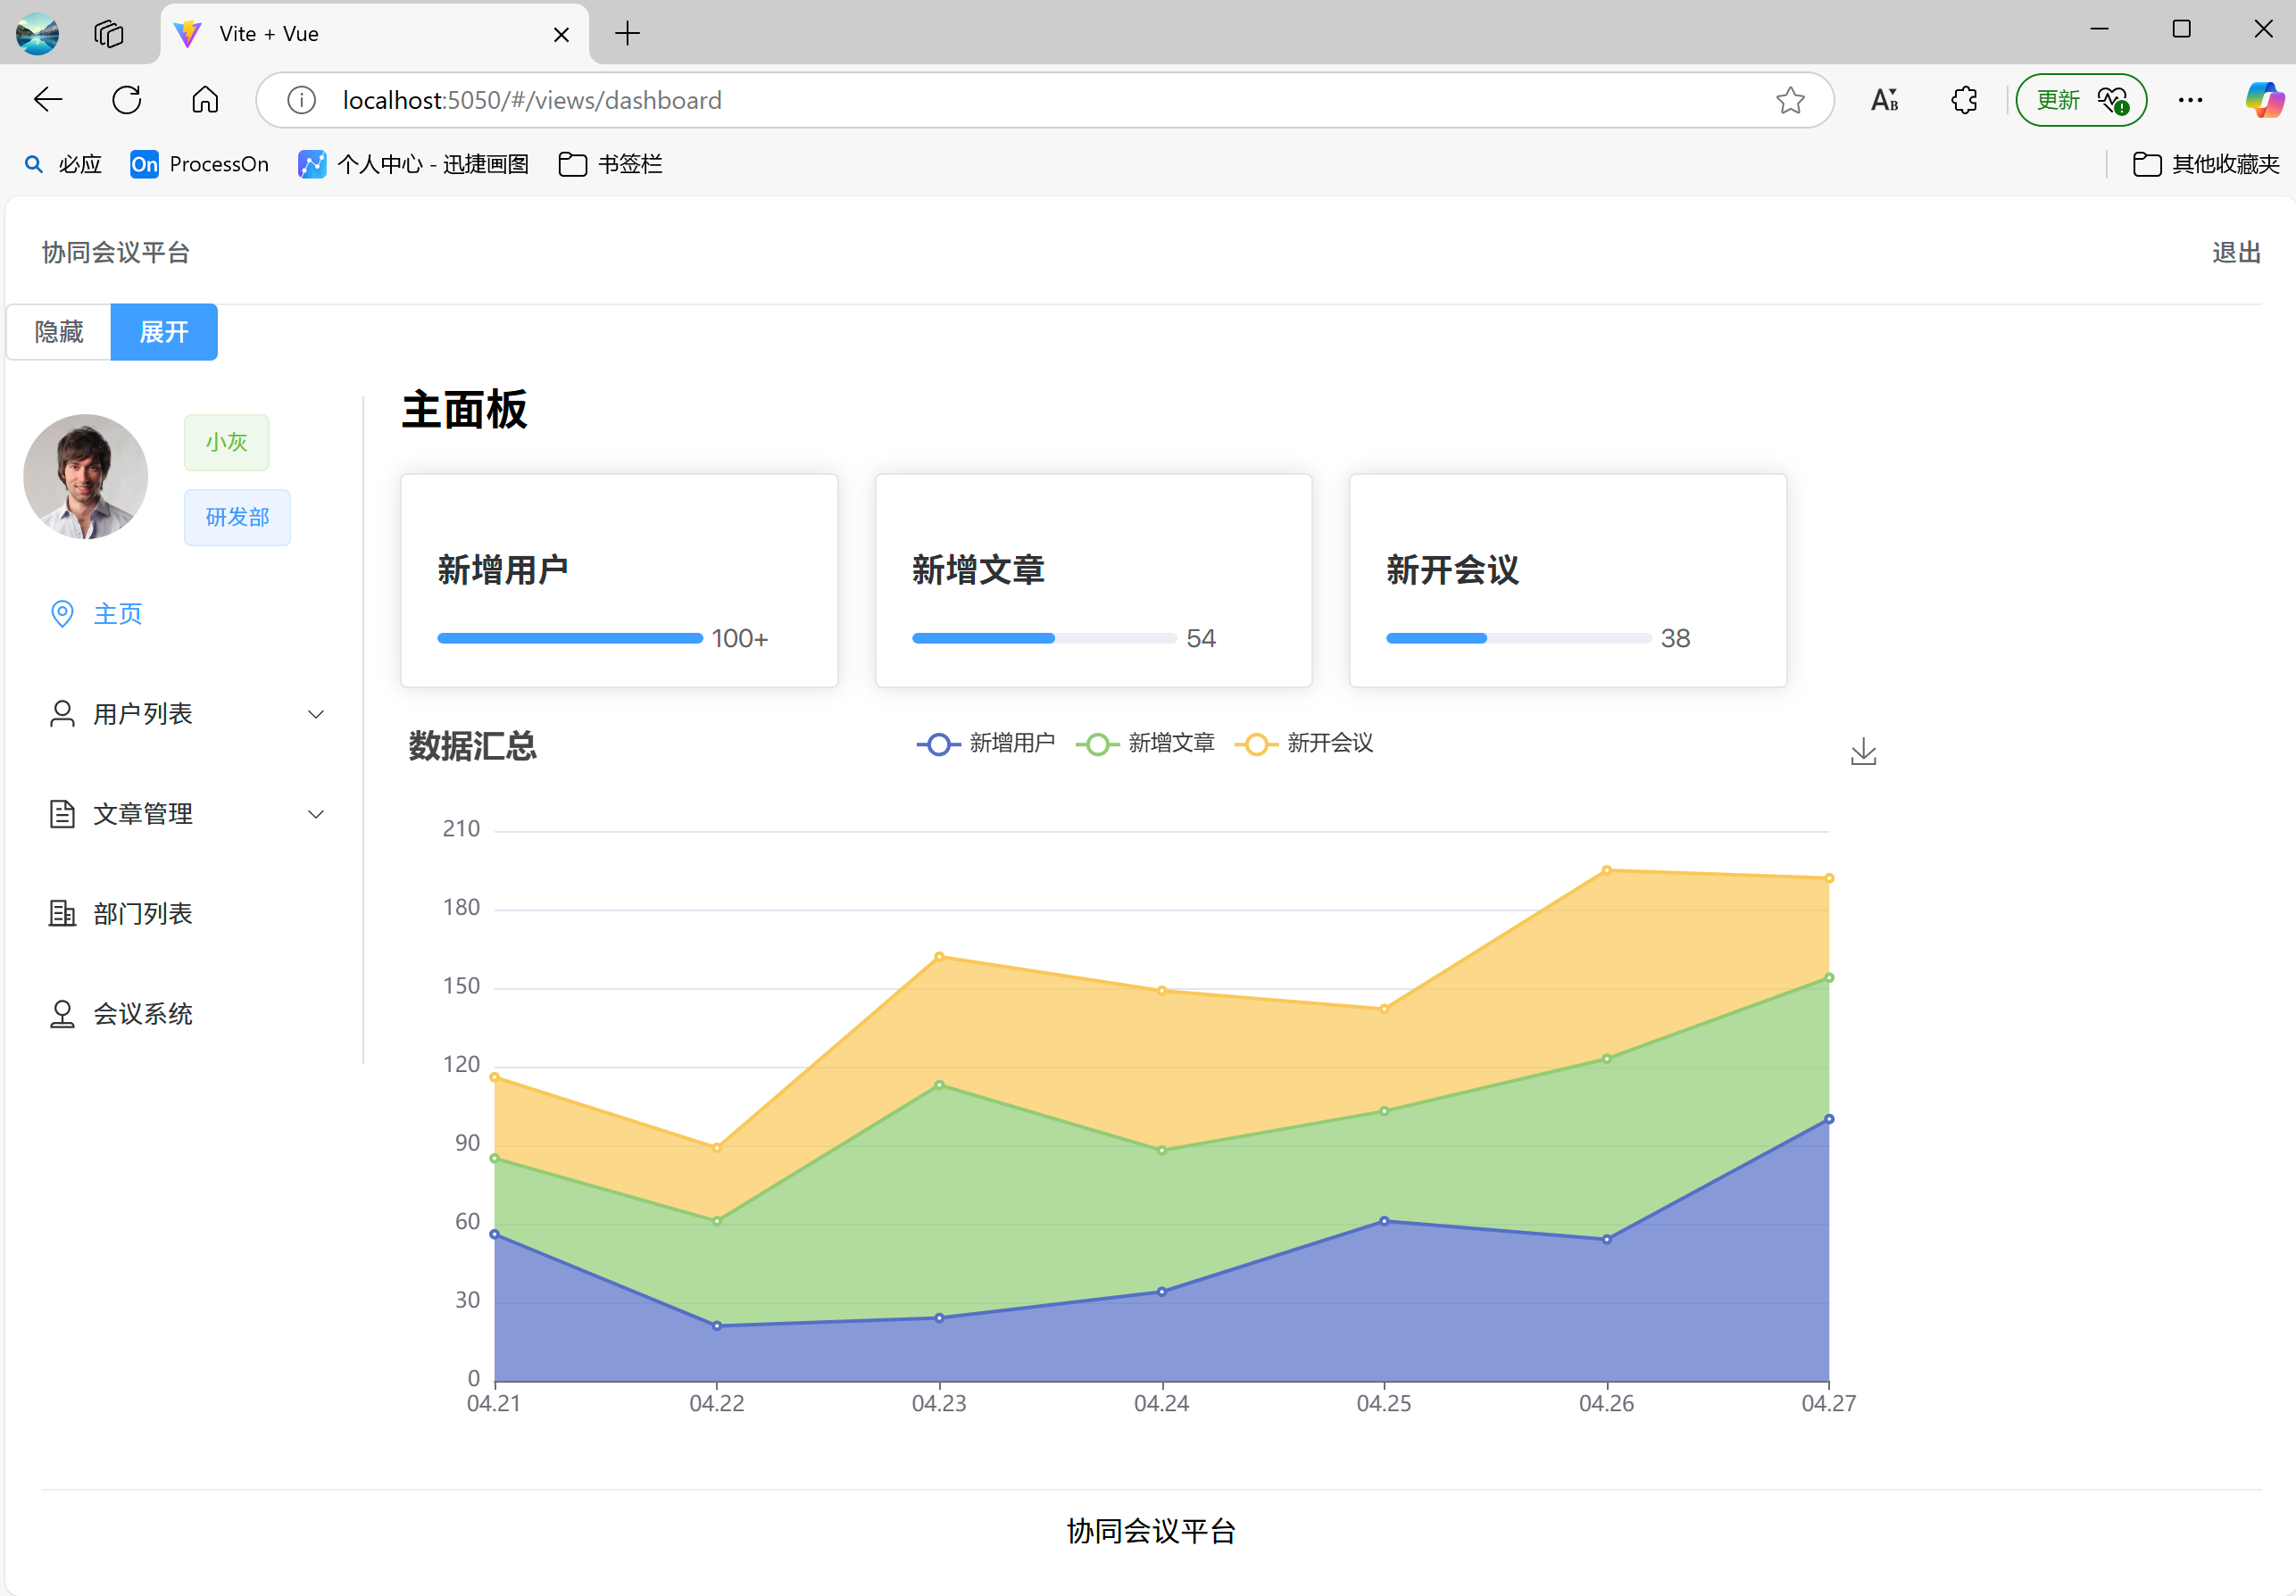Click the user avatar photo
The width and height of the screenshot is (2296, 1596).
coord(86,477)
